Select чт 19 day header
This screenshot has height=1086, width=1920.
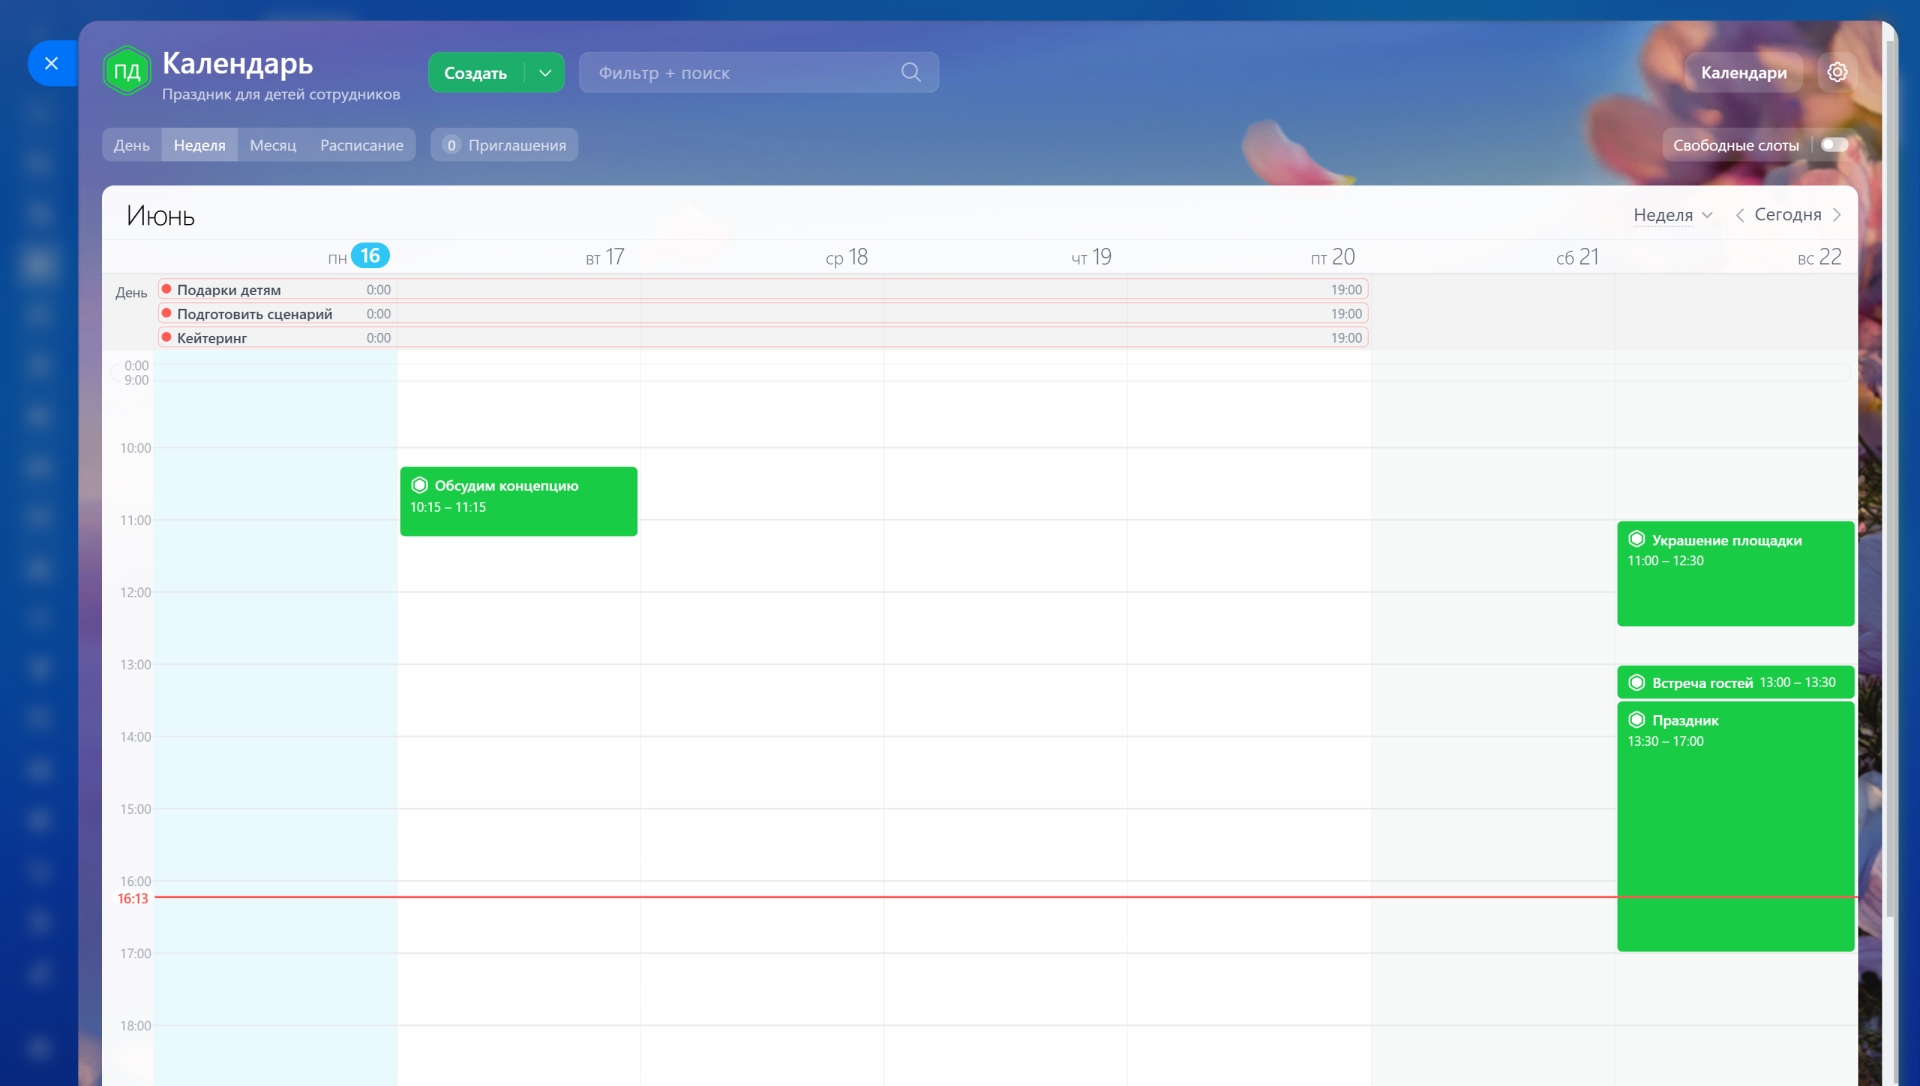tap(1091, 257)
